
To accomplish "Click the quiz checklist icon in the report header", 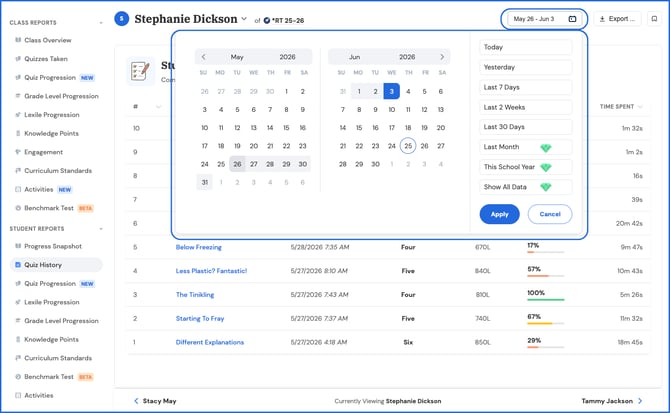I will tap(141, 71).
